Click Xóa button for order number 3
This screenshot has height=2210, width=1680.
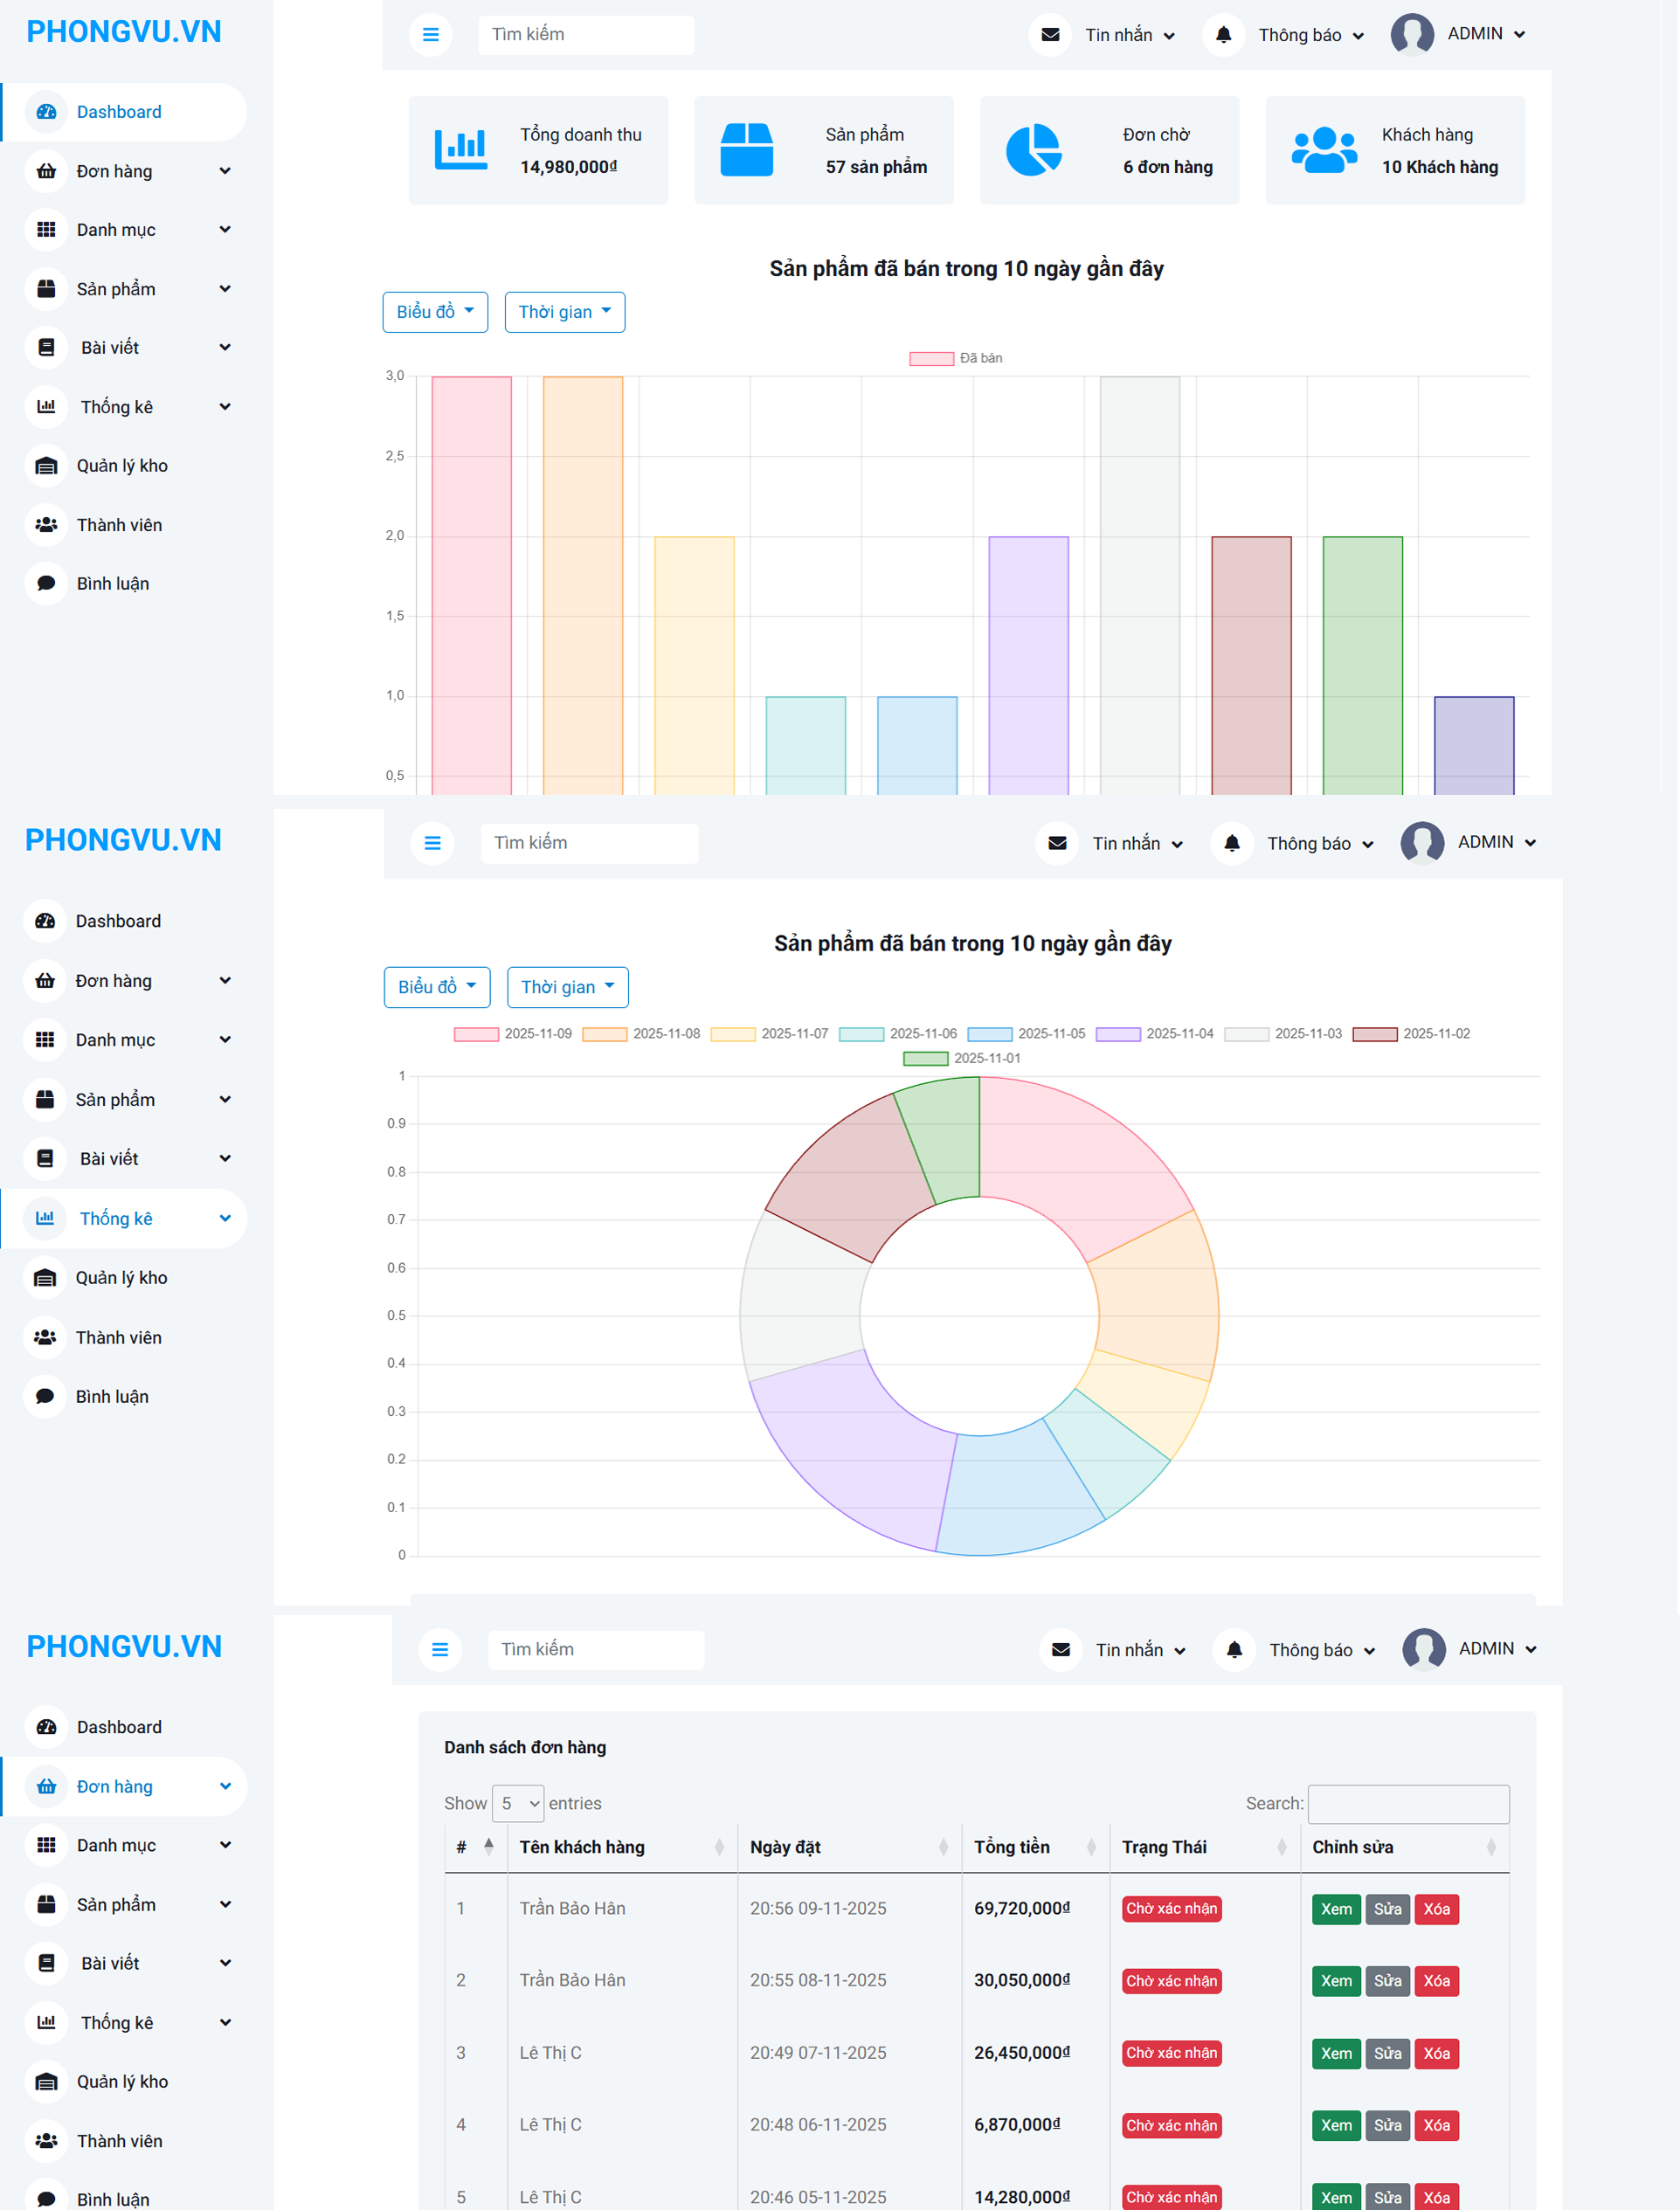1436,2053
